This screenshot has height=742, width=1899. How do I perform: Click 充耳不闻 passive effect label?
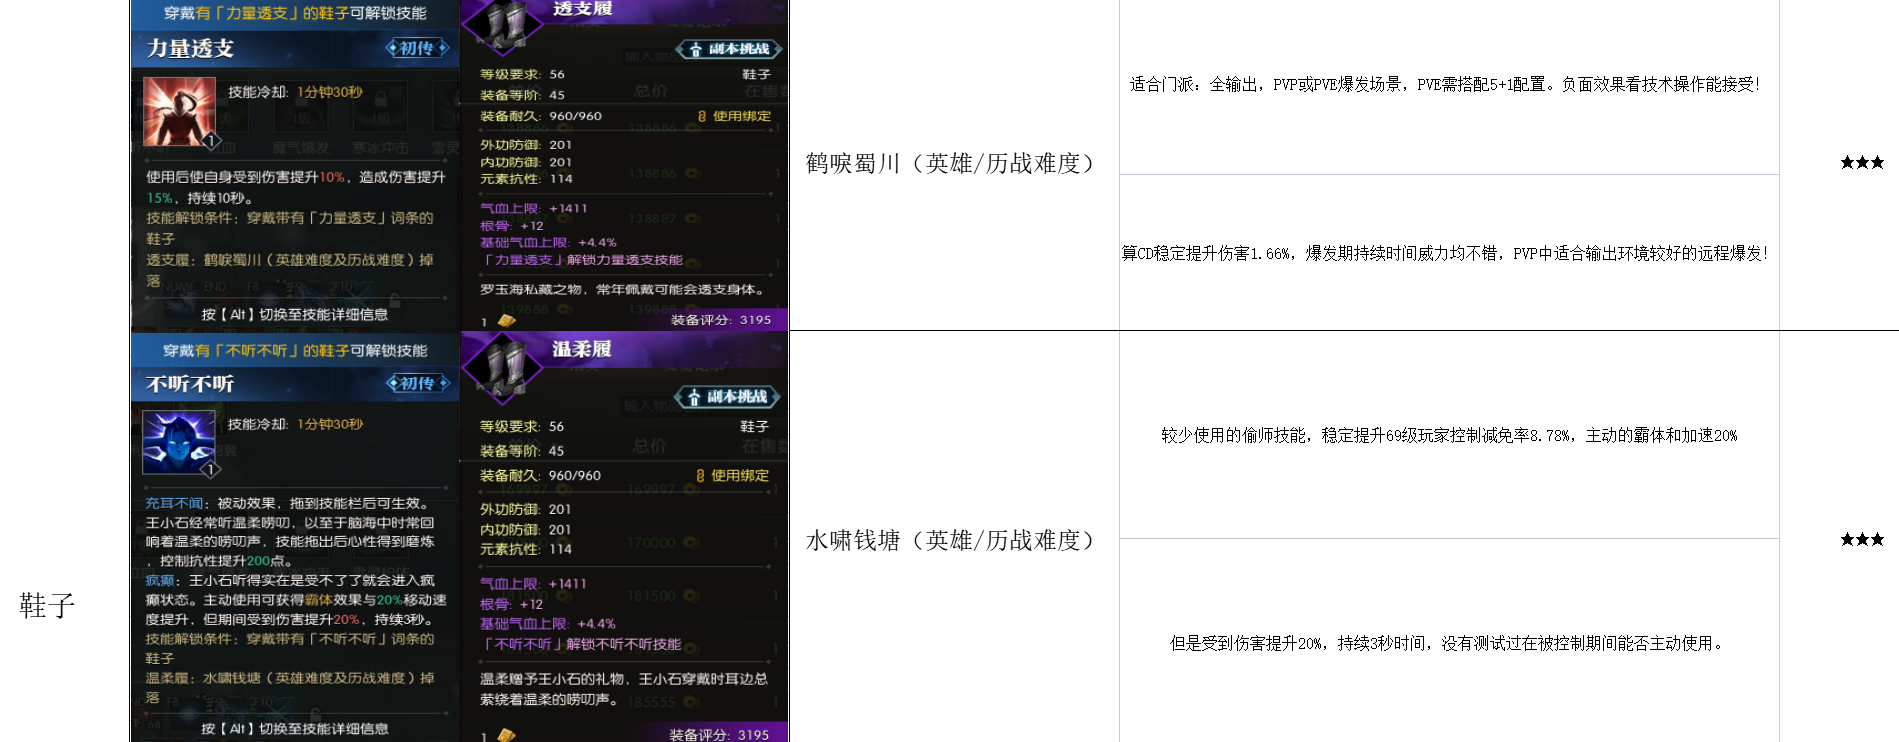coord(174,503)
